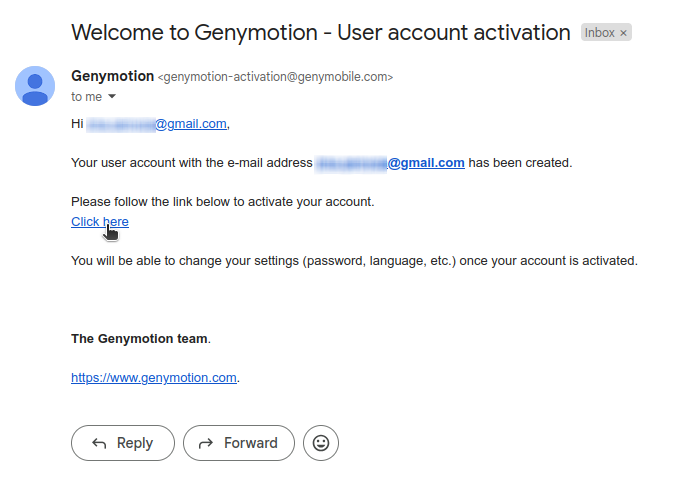This screenshot has width=687, height=491.
Task: Click the "Please follow the link below" sentence
Action: coord(223,202)
